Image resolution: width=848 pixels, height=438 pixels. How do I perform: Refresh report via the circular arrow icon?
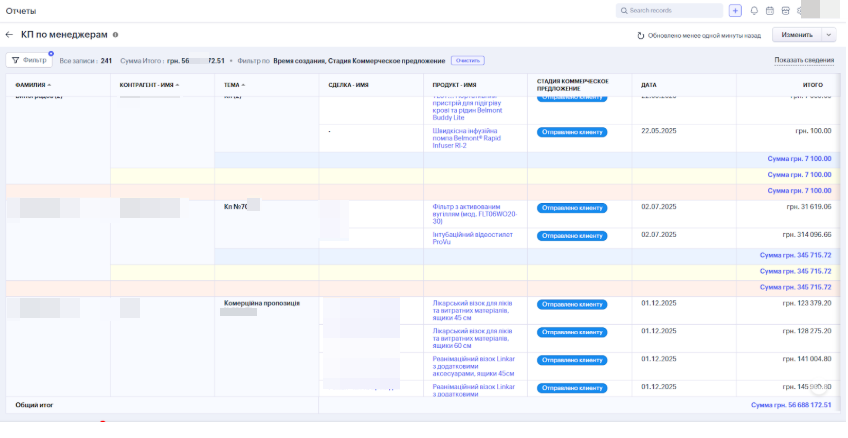(640, 36)
